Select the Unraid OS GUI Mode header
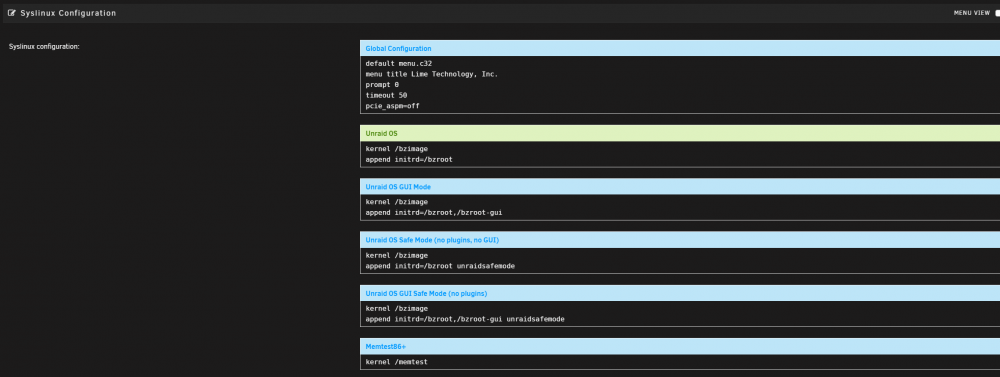1000x377 pixels. [x=680, y=187]
